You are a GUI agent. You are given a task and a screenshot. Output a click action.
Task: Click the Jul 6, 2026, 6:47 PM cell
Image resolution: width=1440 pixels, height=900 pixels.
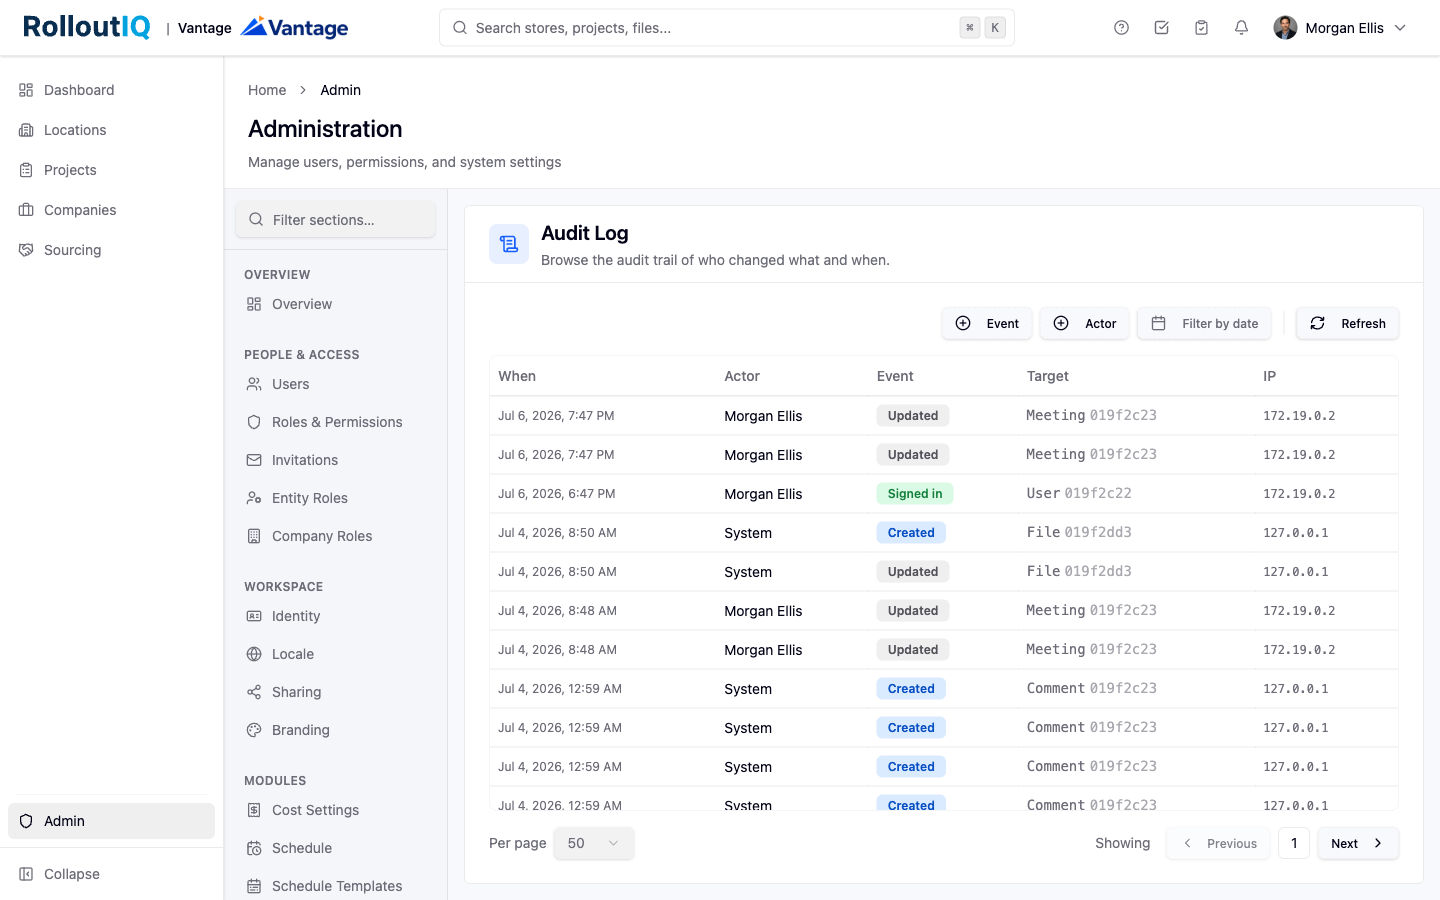(x=557, y=494)
